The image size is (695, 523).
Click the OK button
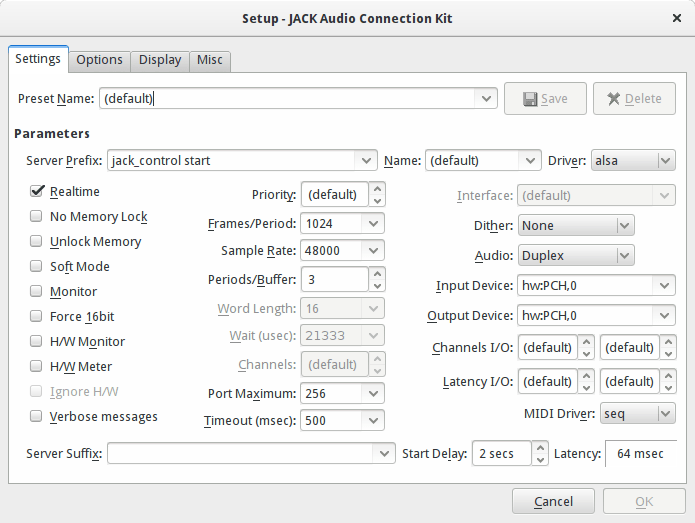pyautogui.click(x=644, y=501)
